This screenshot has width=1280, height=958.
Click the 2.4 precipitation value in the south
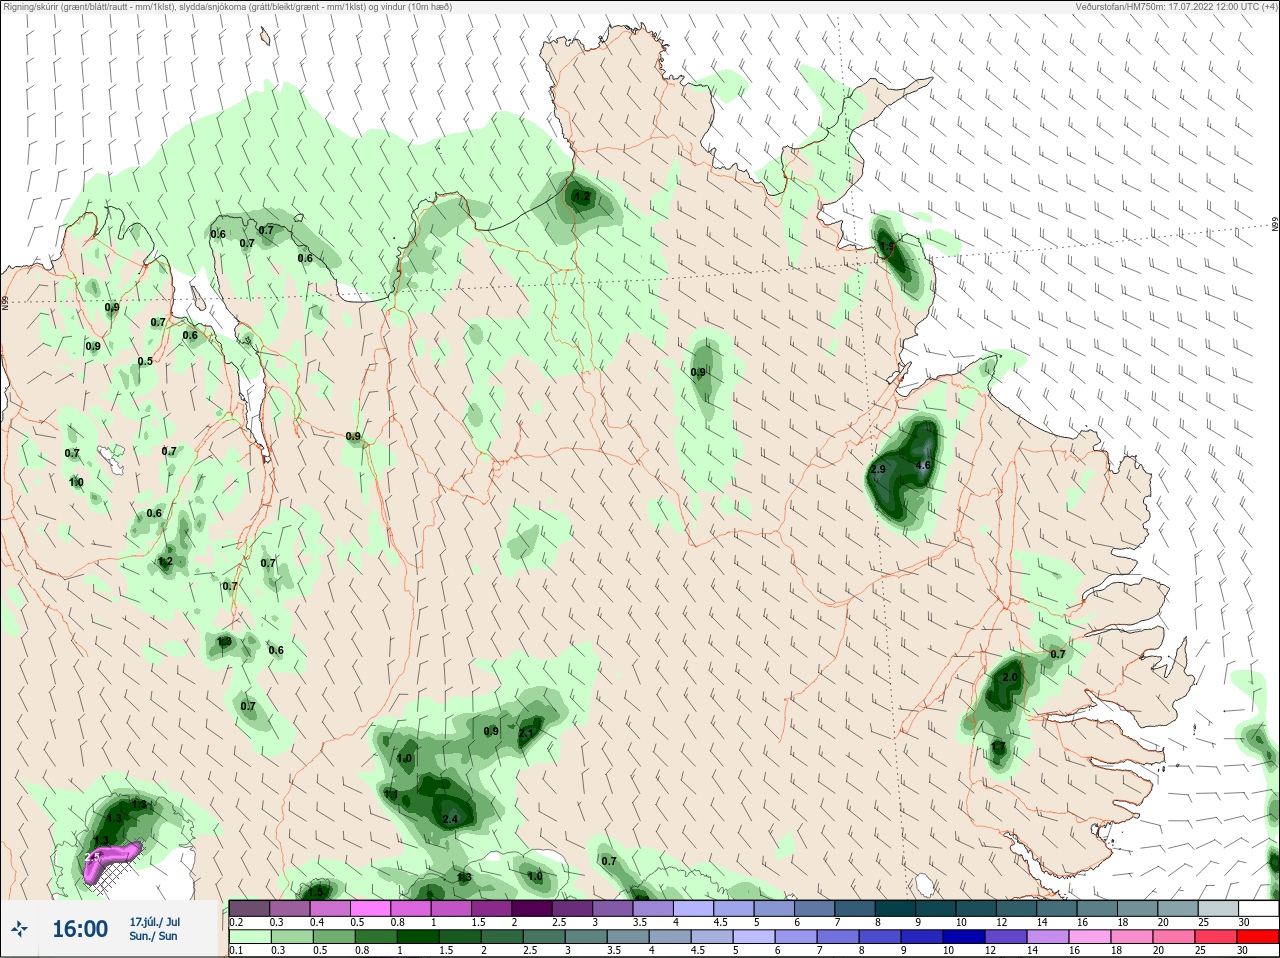click(x=450, y=819)
